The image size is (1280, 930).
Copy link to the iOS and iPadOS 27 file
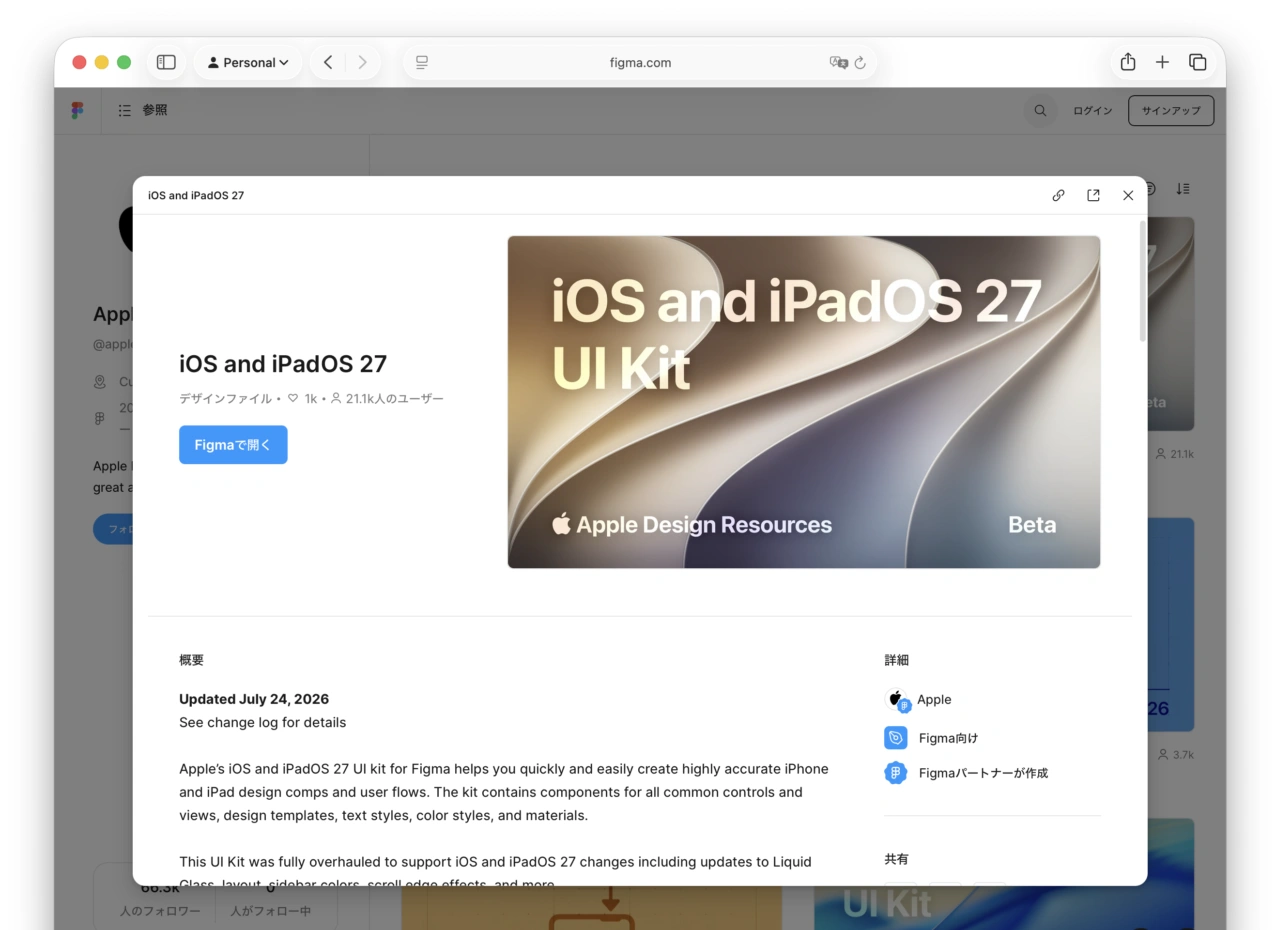(1058, 195)
